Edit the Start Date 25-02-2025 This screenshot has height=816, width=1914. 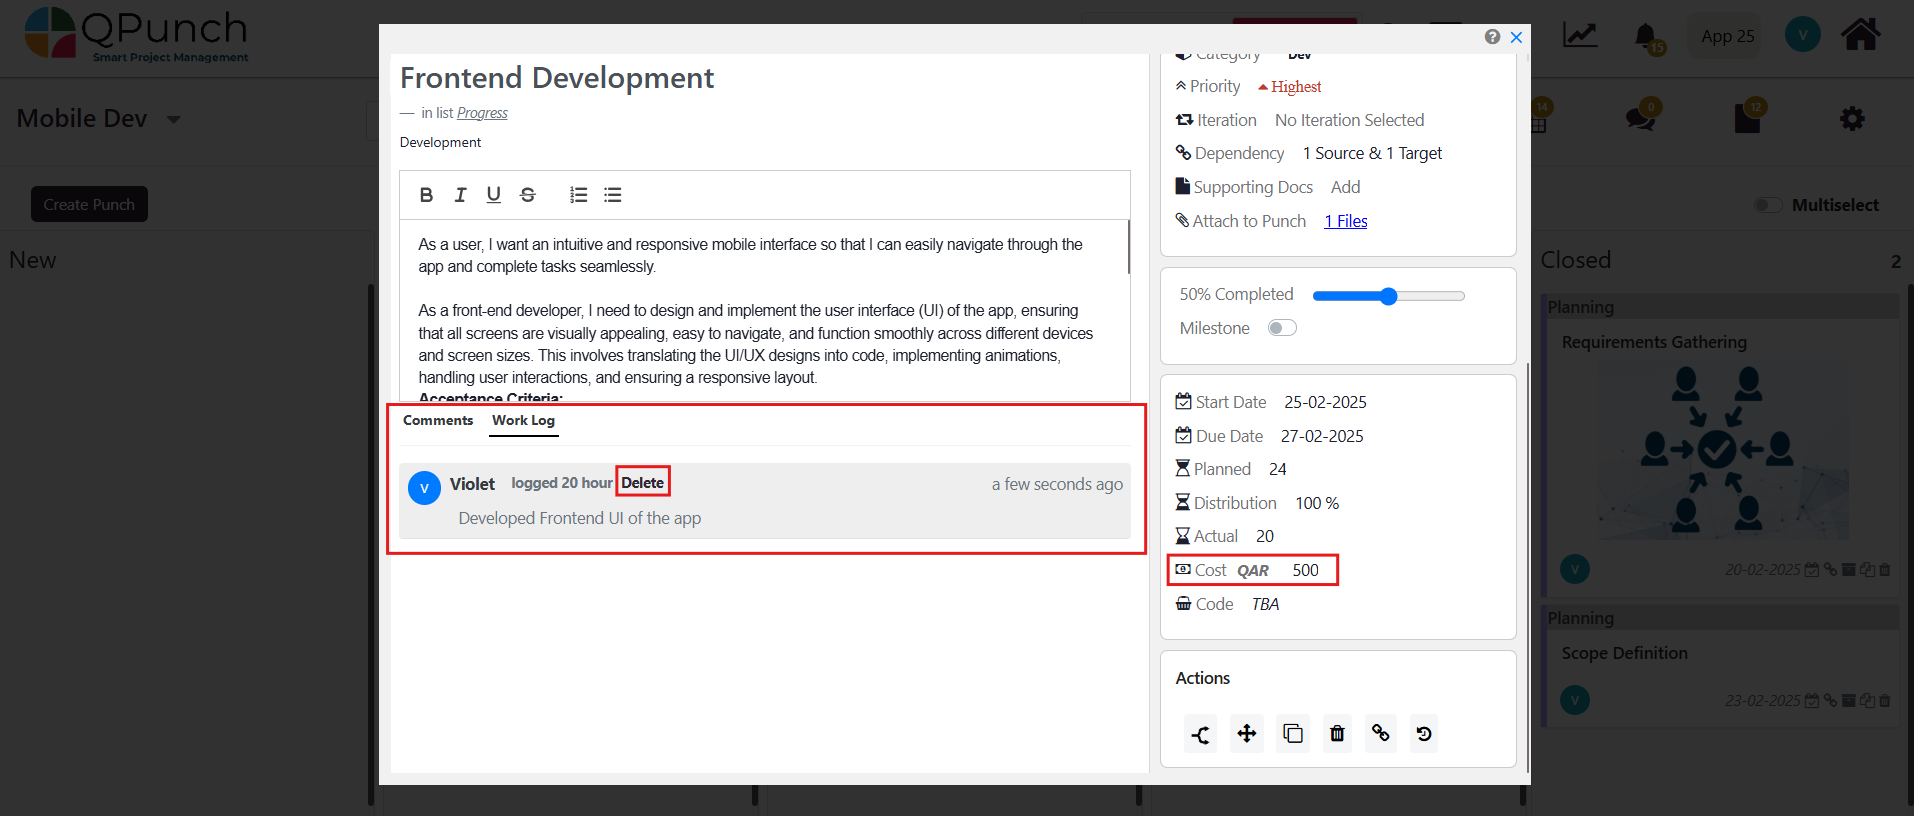click(1325, 402)
